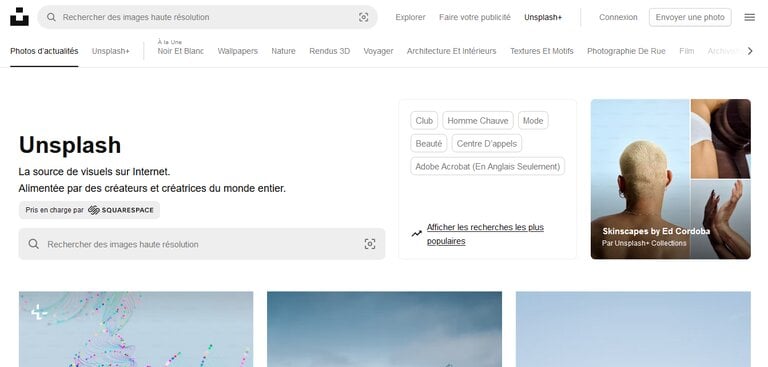Click the Club search tag
The image size is (768, 367).
[x=424, y=121]
